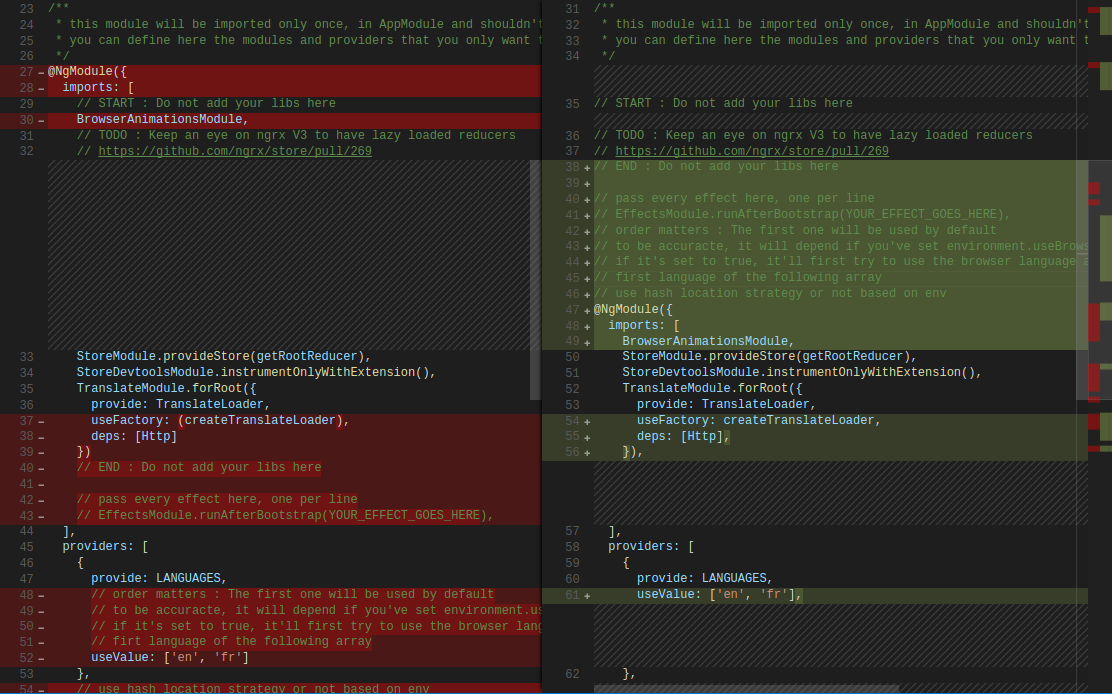Screen dimensions: 1112x694
Task: Click added line 48 'imports: ['
Action: coord(644,325)
